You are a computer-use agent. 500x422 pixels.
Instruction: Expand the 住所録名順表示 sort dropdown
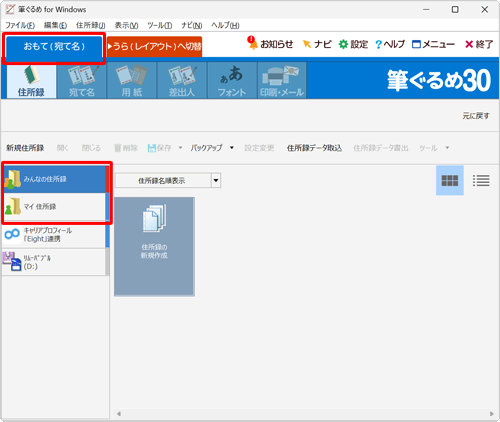point(216,181)
